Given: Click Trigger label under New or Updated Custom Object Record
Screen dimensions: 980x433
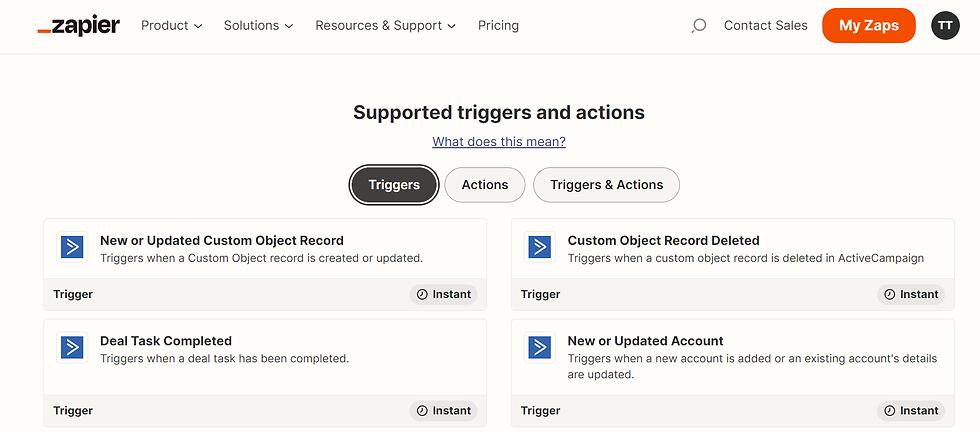Looking at the screenshot, I should (73, 294).
